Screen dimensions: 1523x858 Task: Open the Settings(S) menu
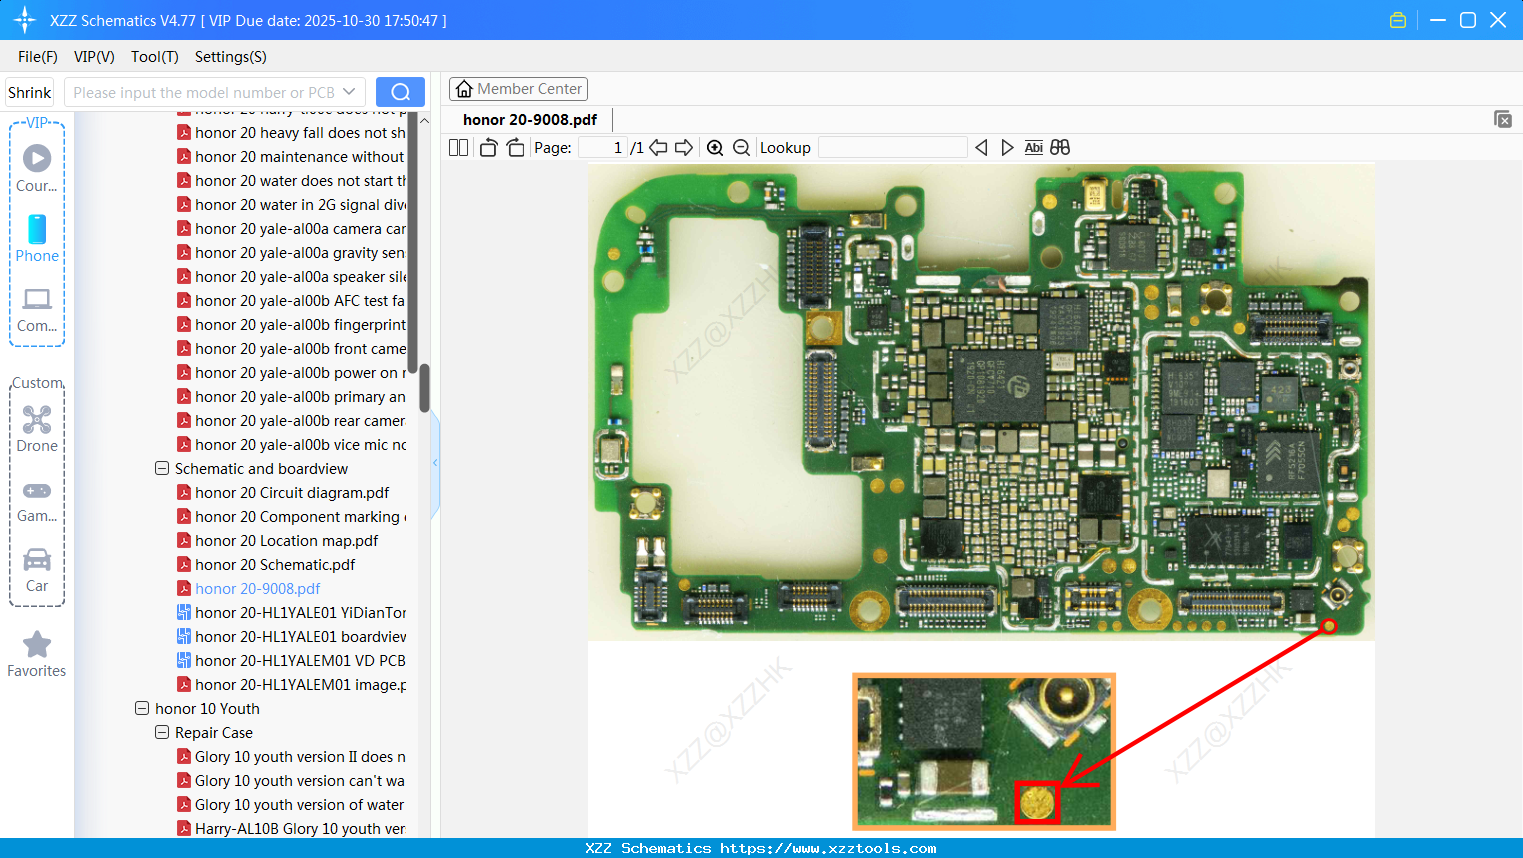(231, 57)
